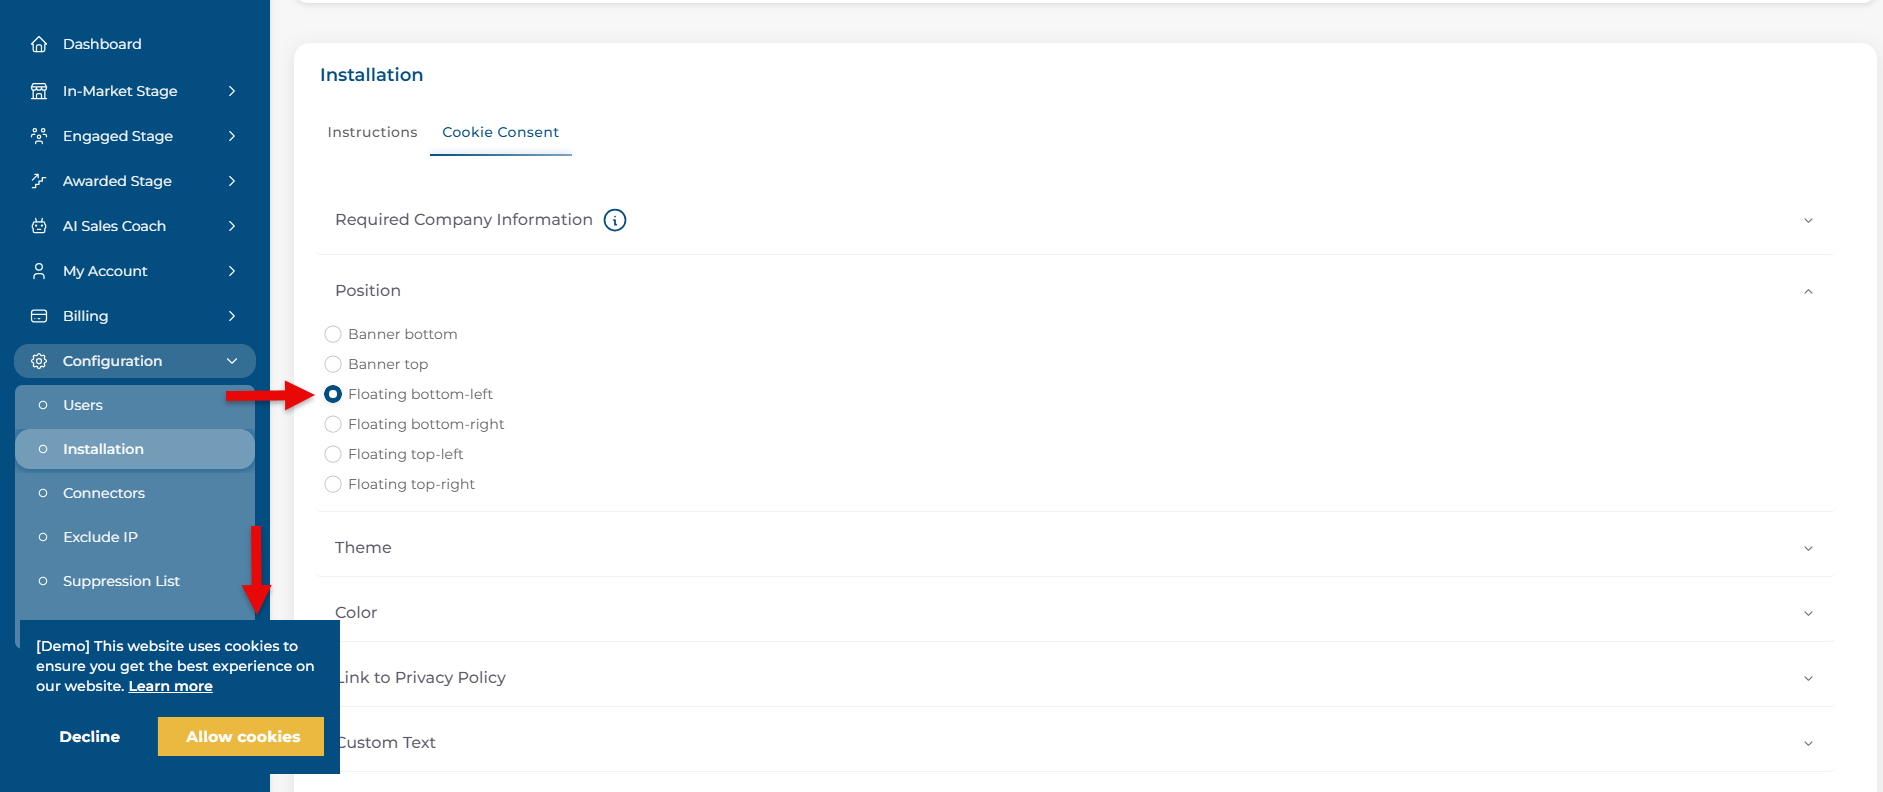Click the My Account person icon
Viewport: 1883px width, 792px height.
(39, 271)
